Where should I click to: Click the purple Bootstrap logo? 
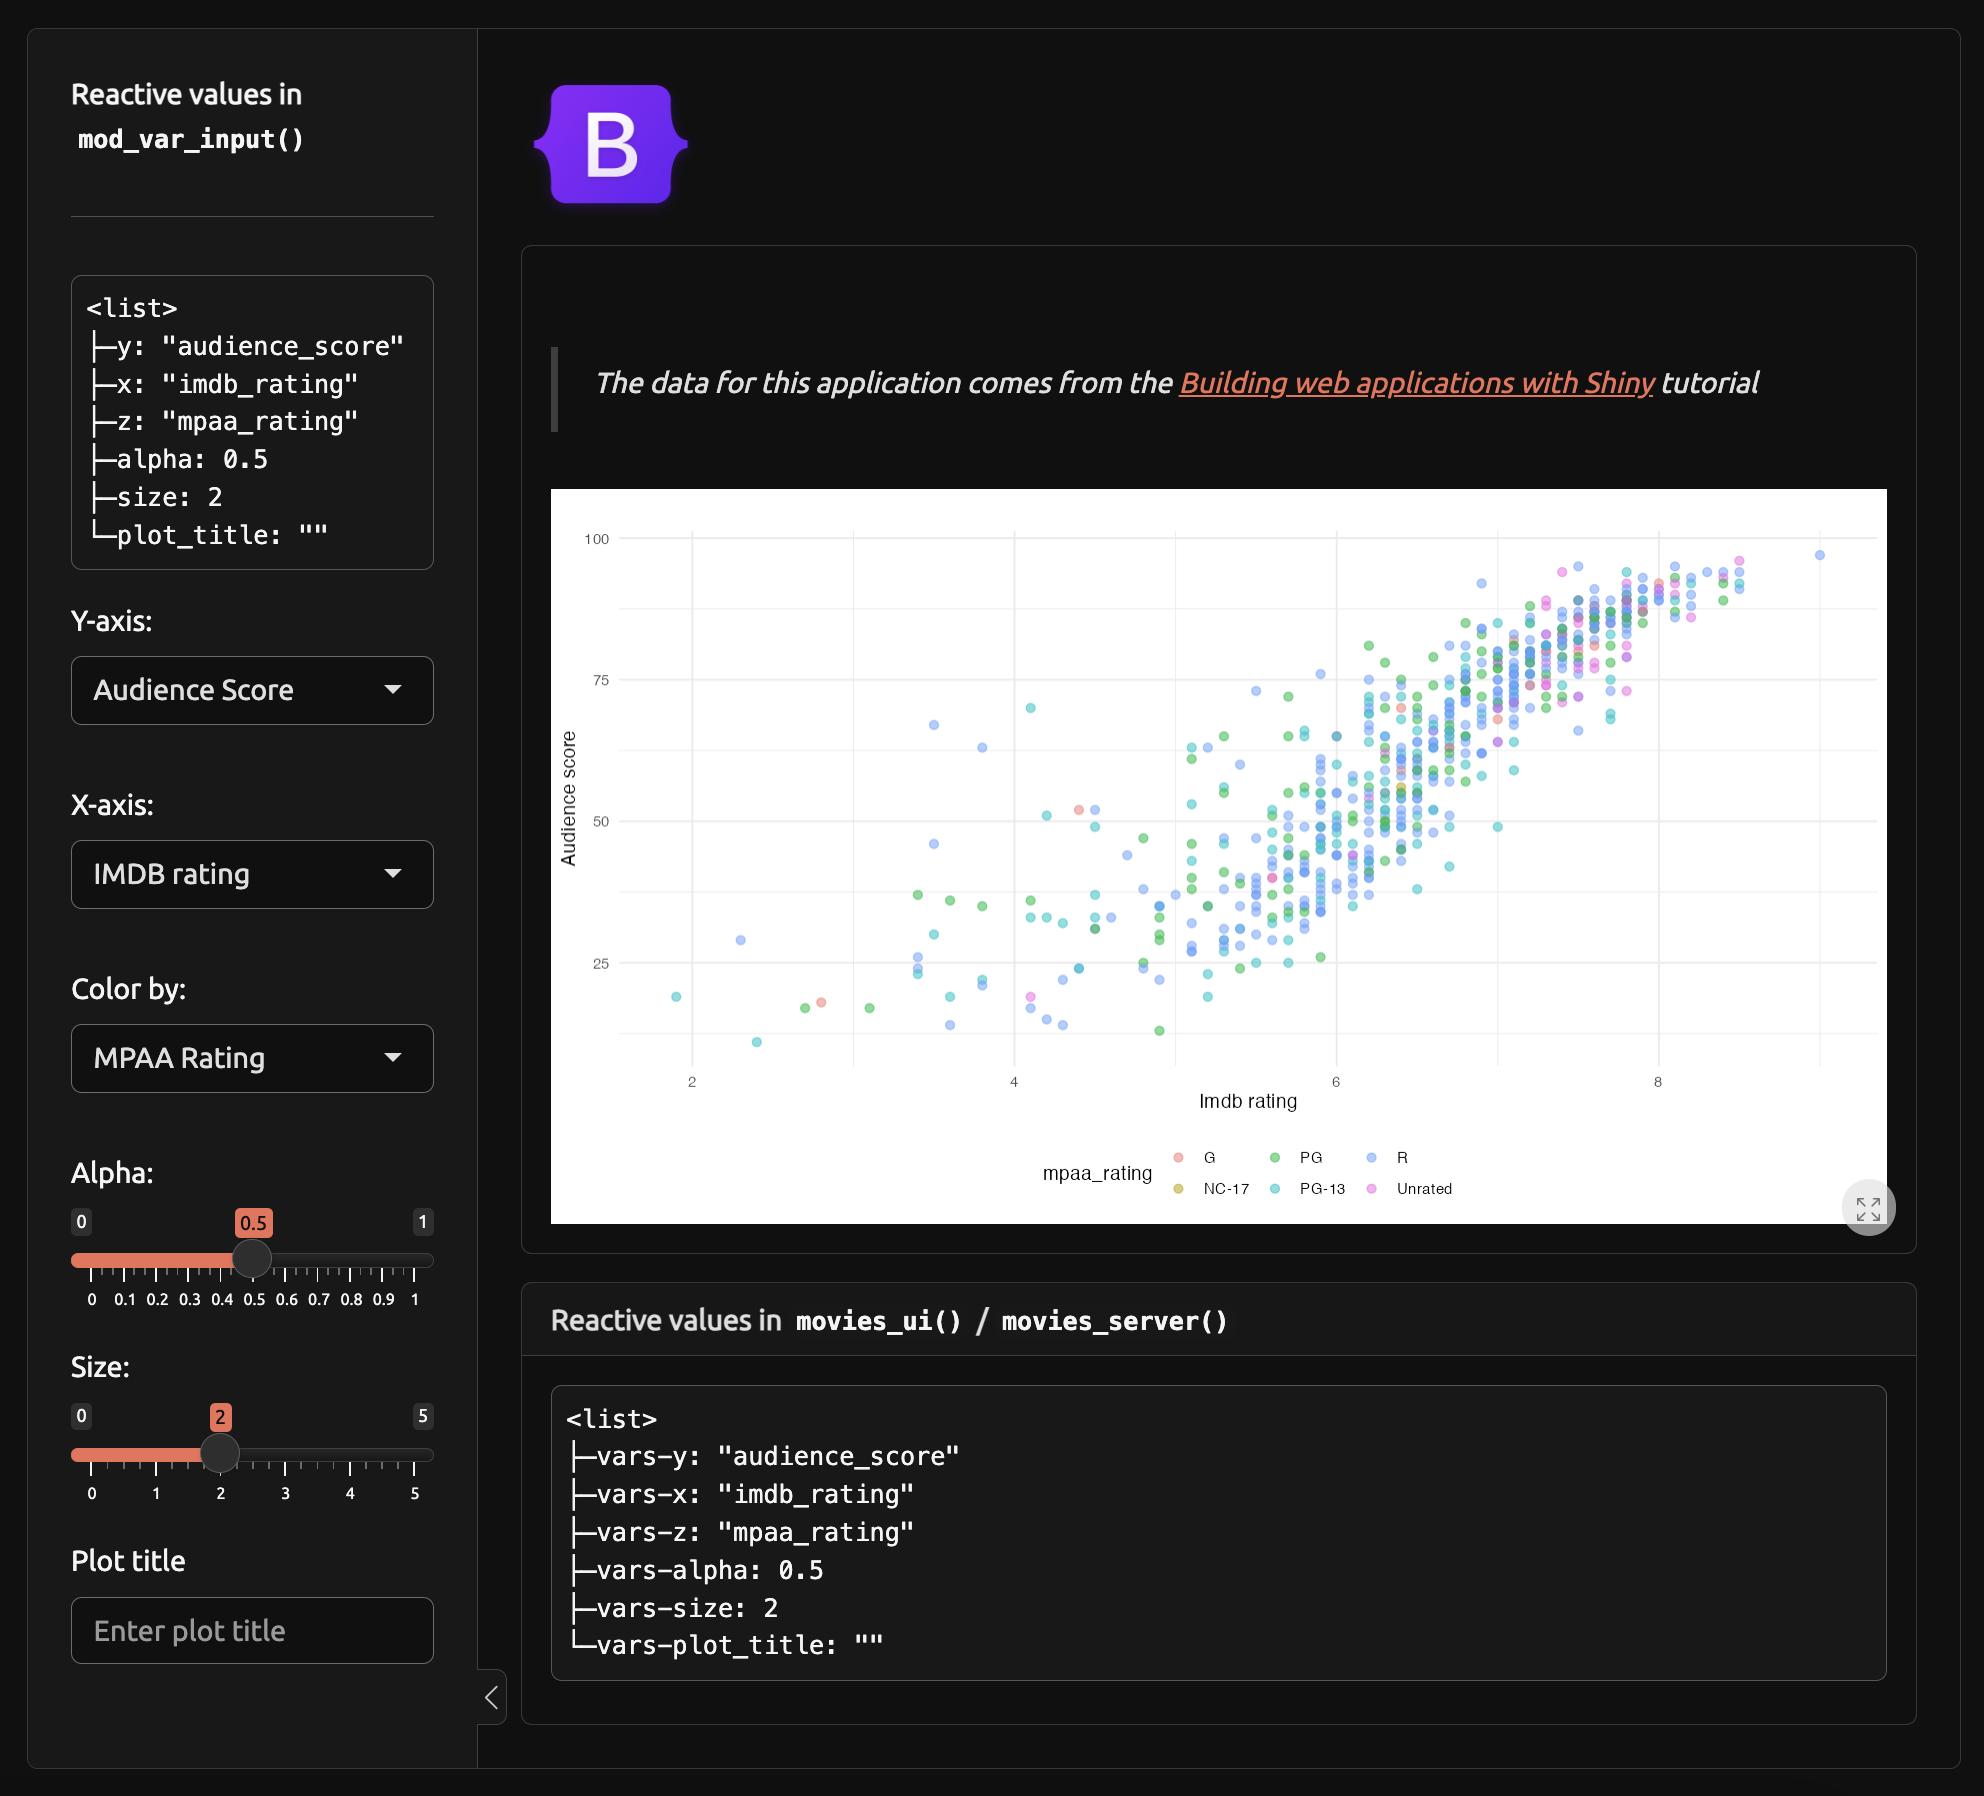click(611, 145)
